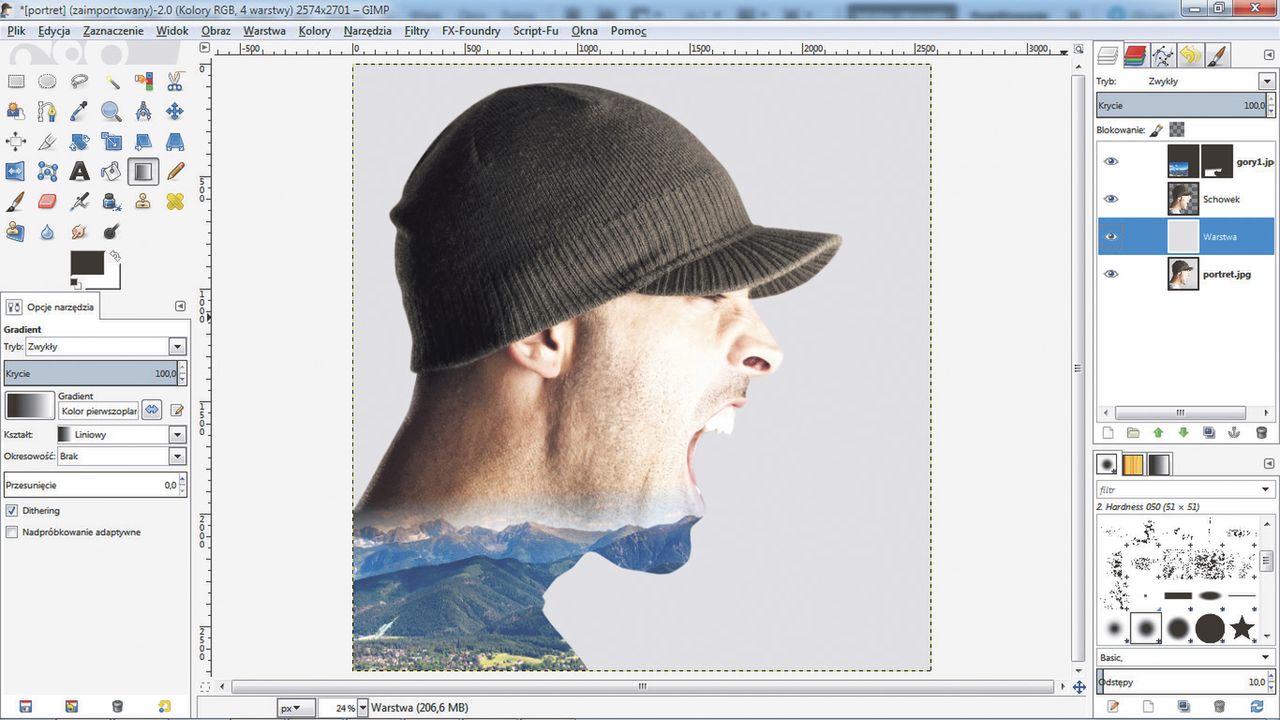This screenshot has height=720, width=1280.
Task: Select the Paintbrush tool
Action: click(x=16, y=201)
